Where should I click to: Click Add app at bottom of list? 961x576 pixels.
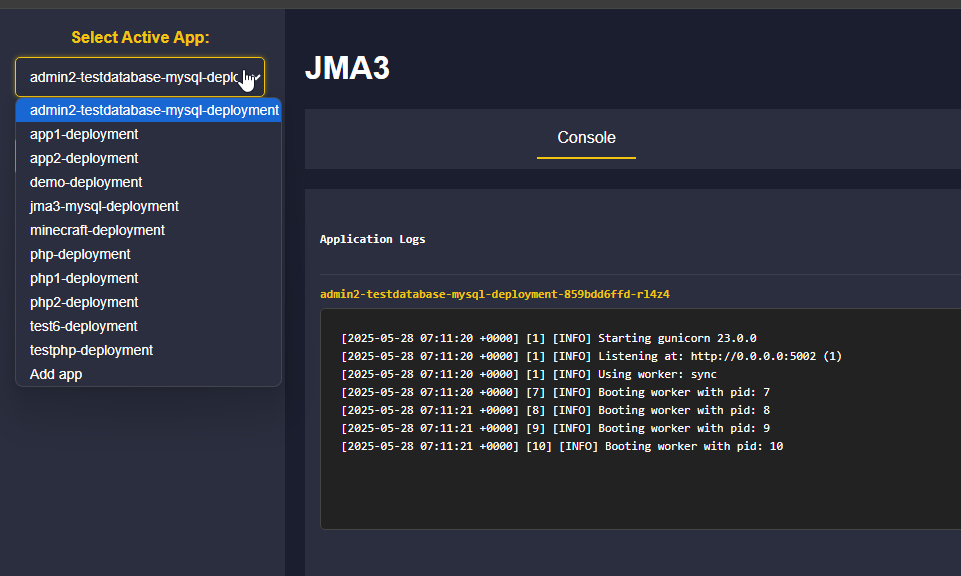(56, 374)
